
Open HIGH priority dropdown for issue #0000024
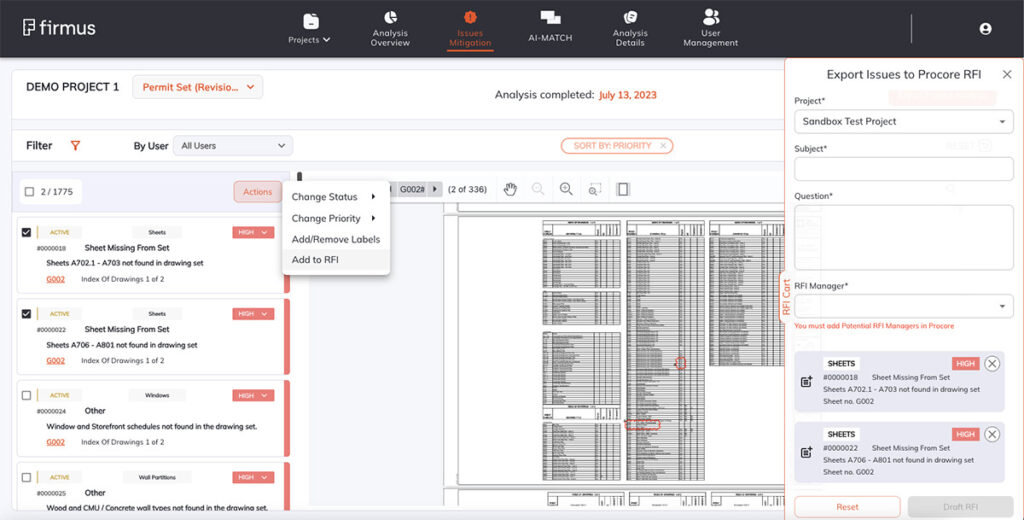pyautogui.click(x=253, y=395)
